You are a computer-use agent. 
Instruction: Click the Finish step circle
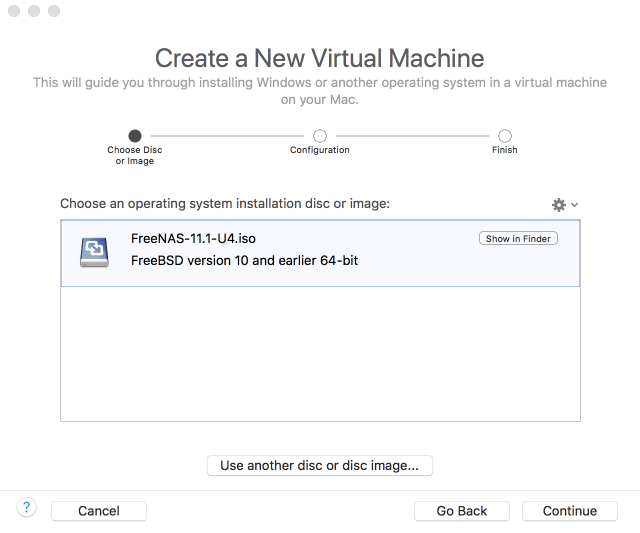(505, 135)
